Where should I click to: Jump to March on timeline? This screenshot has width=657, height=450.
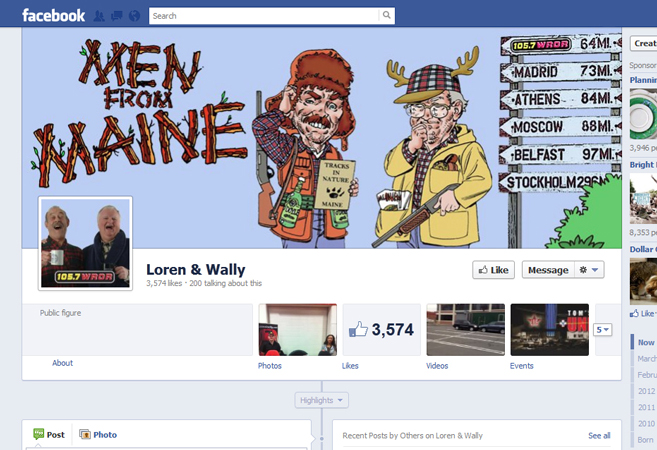(647, 359)
